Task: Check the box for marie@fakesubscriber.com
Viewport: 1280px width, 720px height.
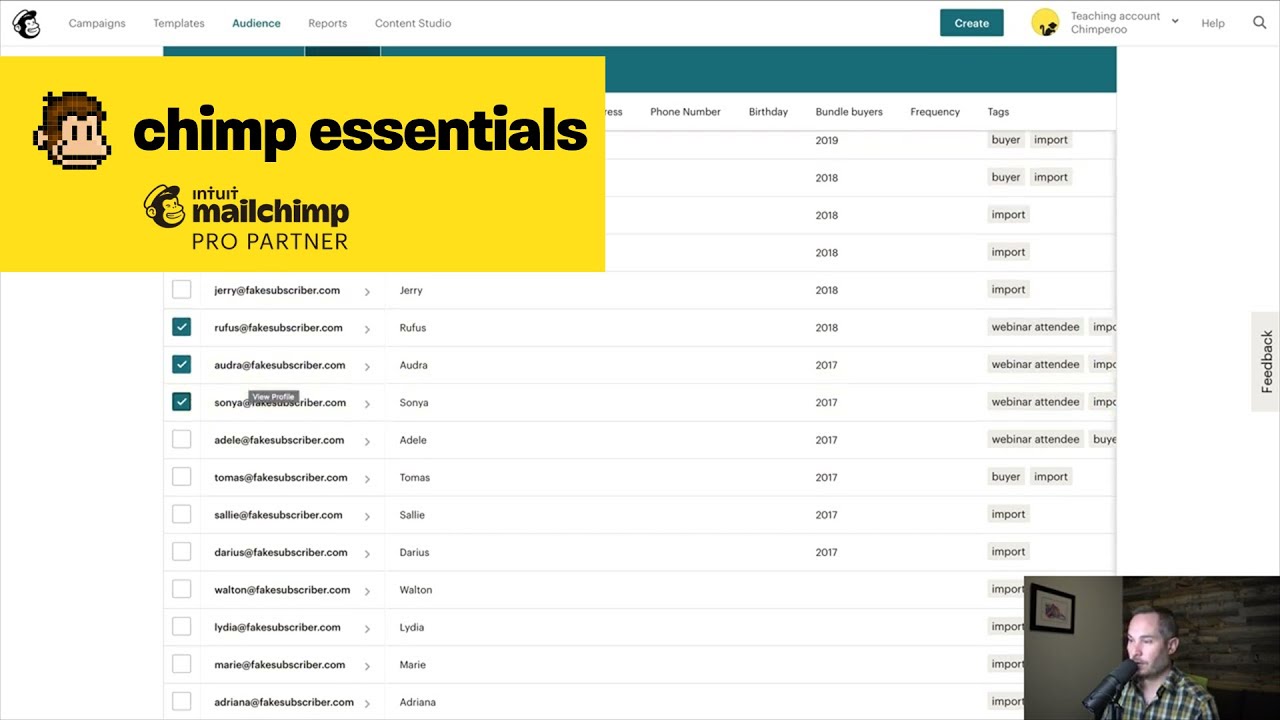Action: point(181,665)
